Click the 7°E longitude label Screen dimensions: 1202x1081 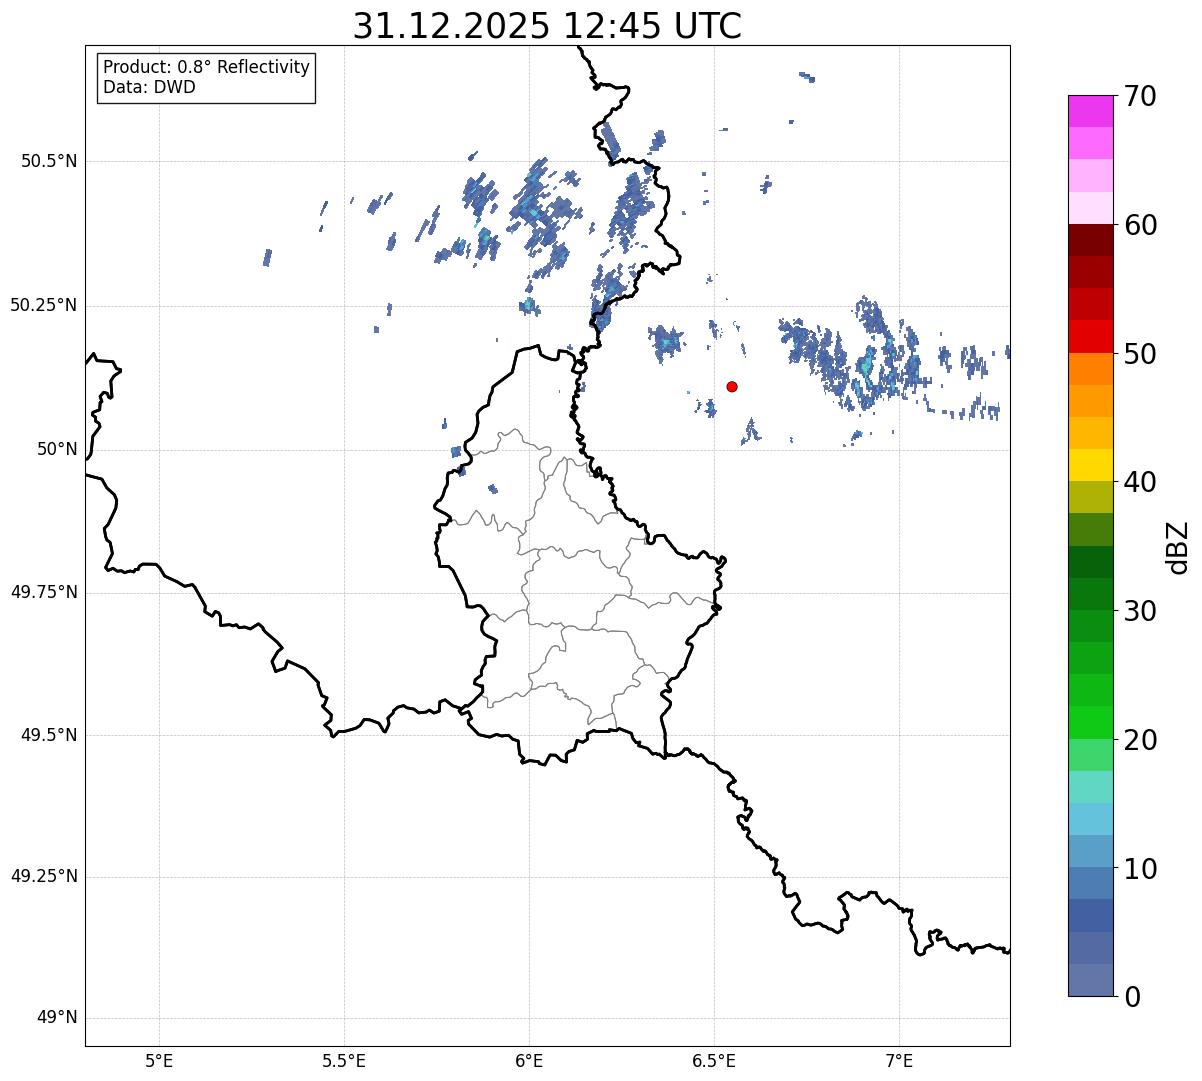899,1061
